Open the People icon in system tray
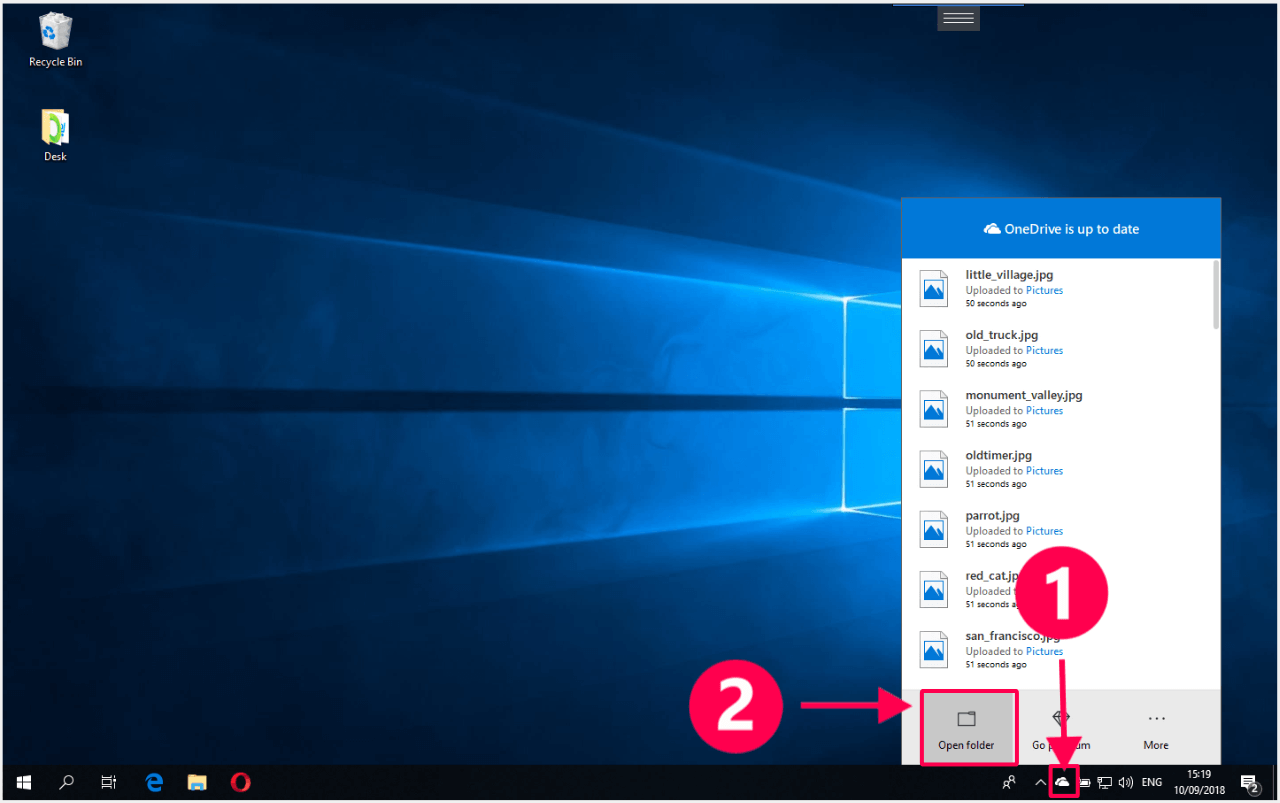 (x=1010, y=782)
